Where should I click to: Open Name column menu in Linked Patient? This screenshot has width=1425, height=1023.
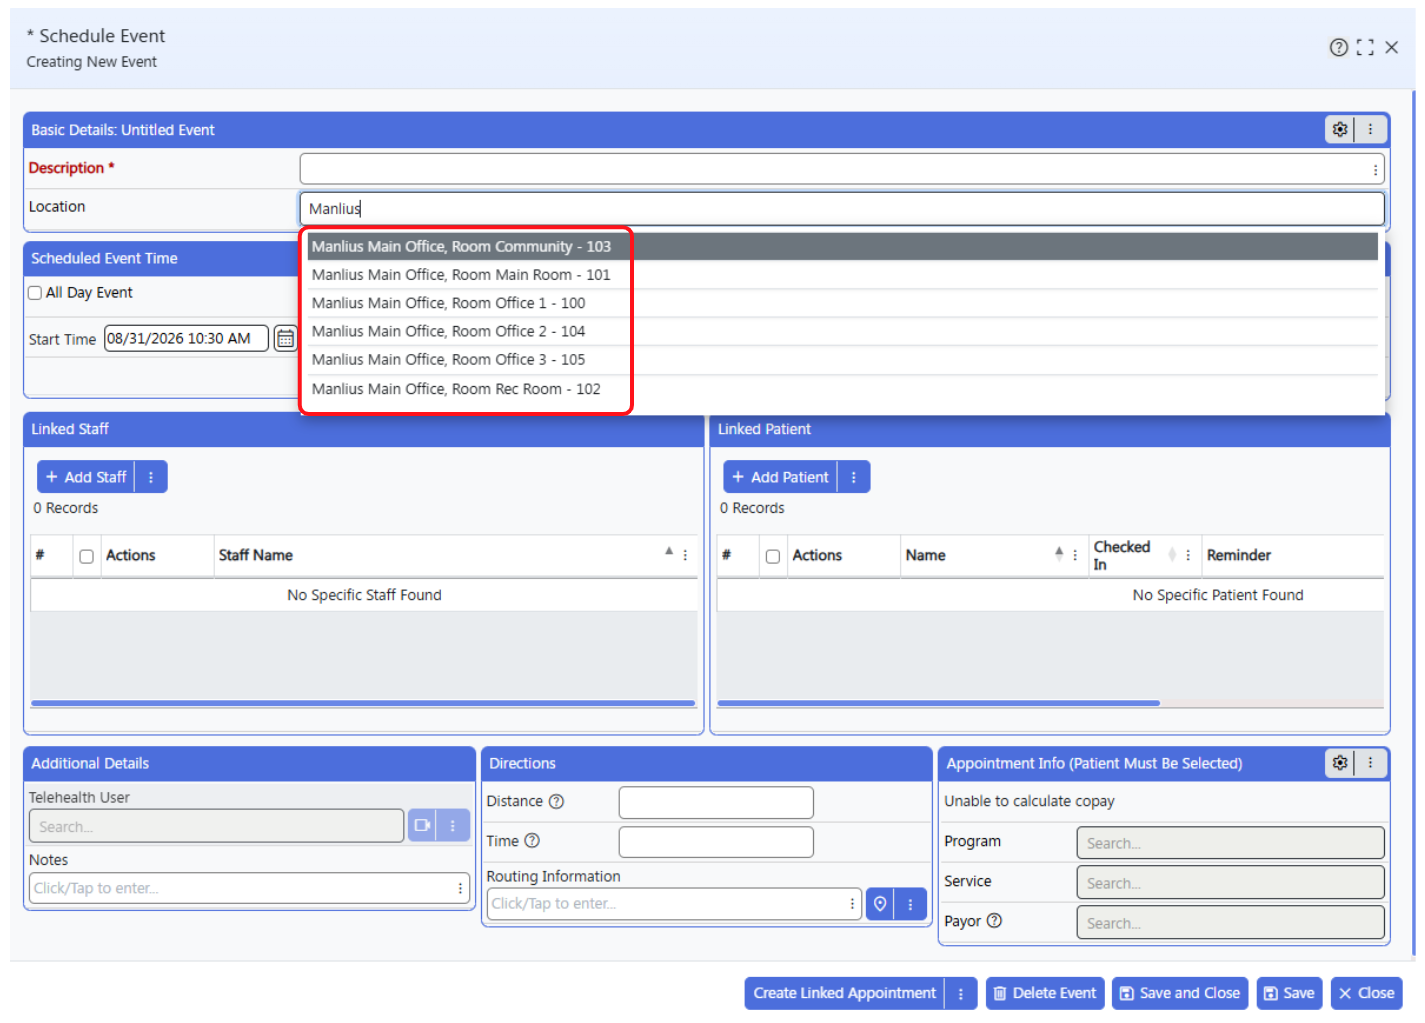(1075, 555)
